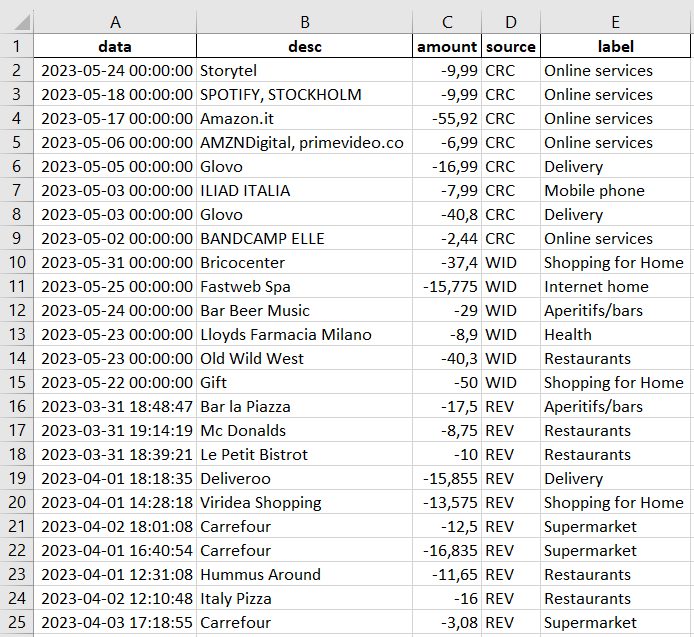Click the 'amount' header cell
The height and width of the screenshot is (637, 694).
click(x=447, y=46)
